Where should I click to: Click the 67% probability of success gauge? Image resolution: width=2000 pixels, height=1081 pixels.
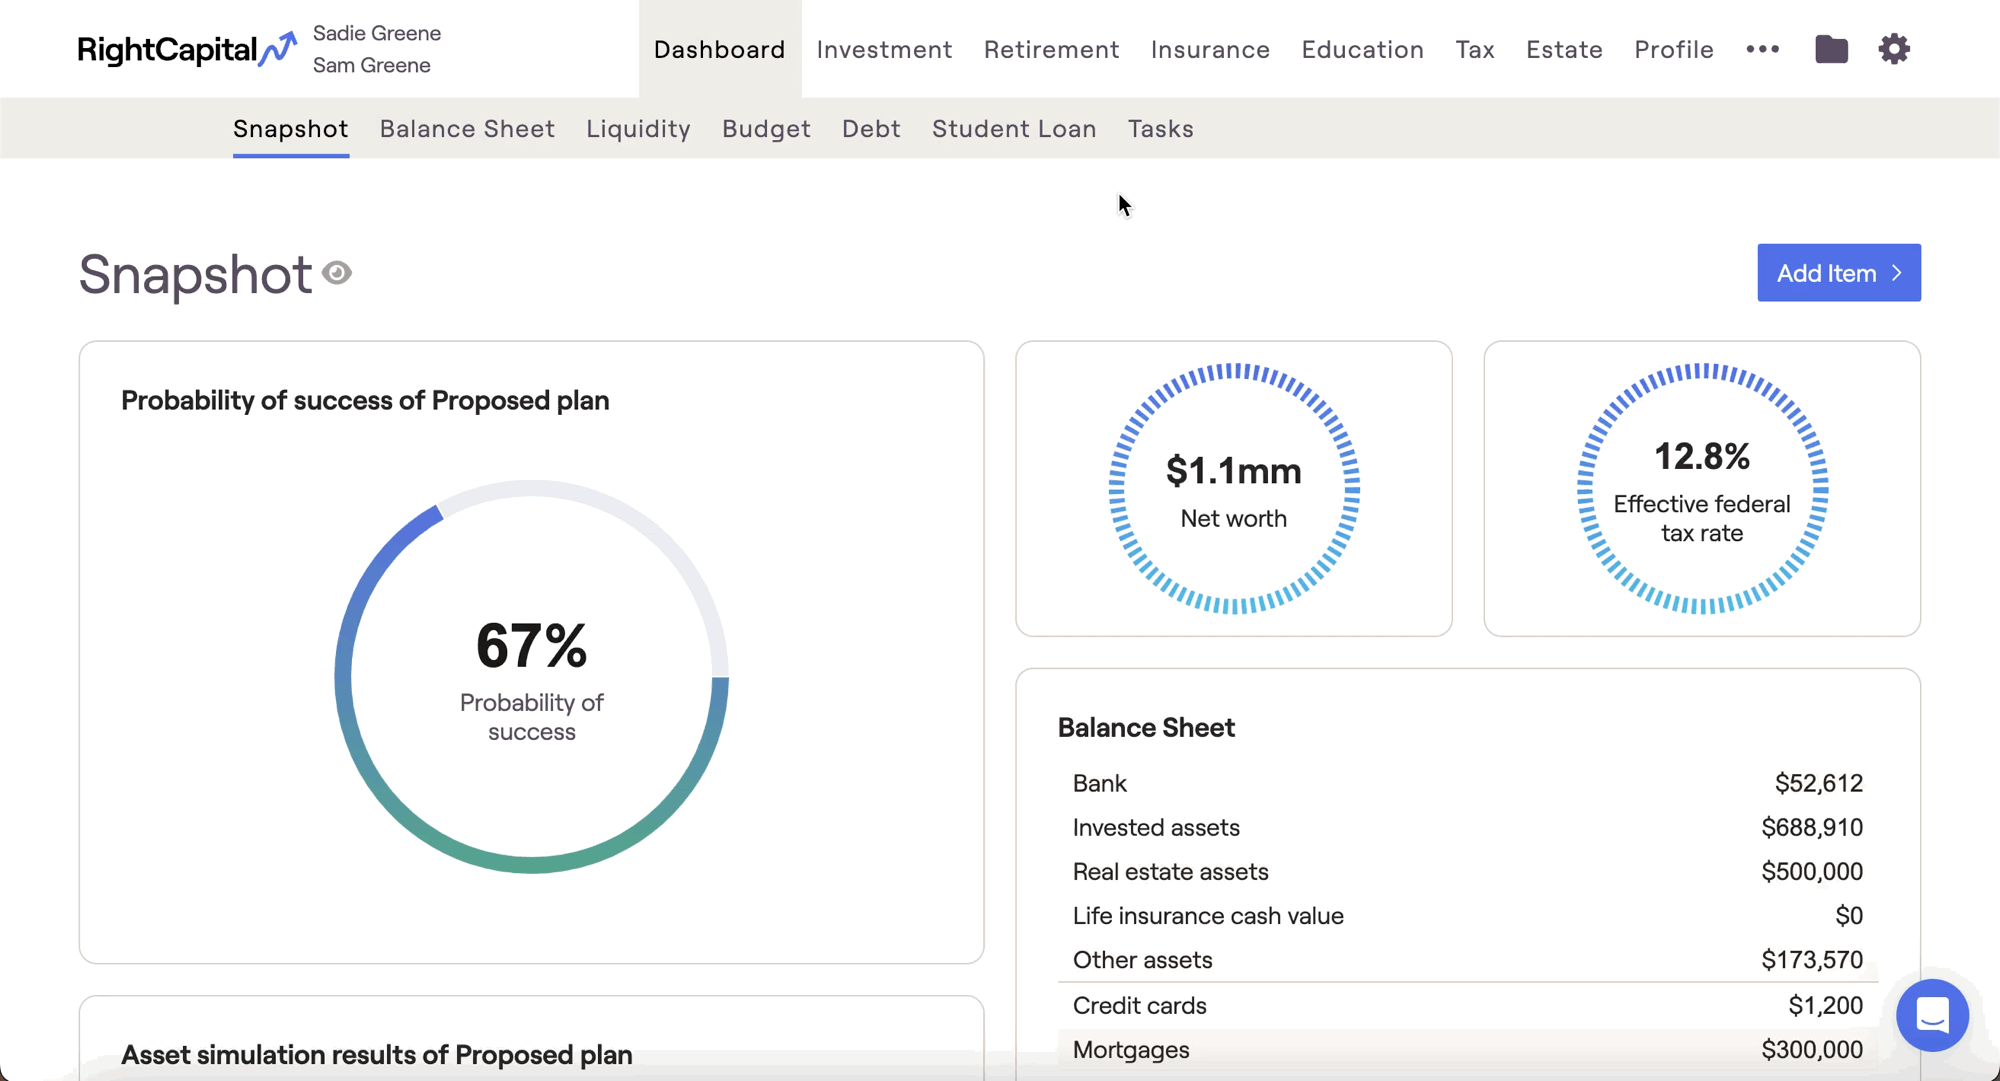[532, 677]
